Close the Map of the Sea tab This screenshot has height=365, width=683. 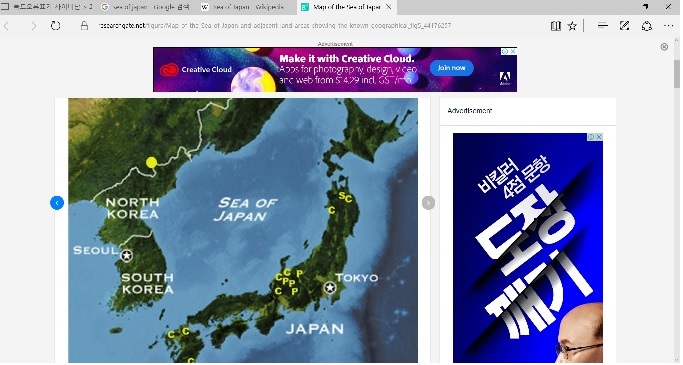pos(389,7)
